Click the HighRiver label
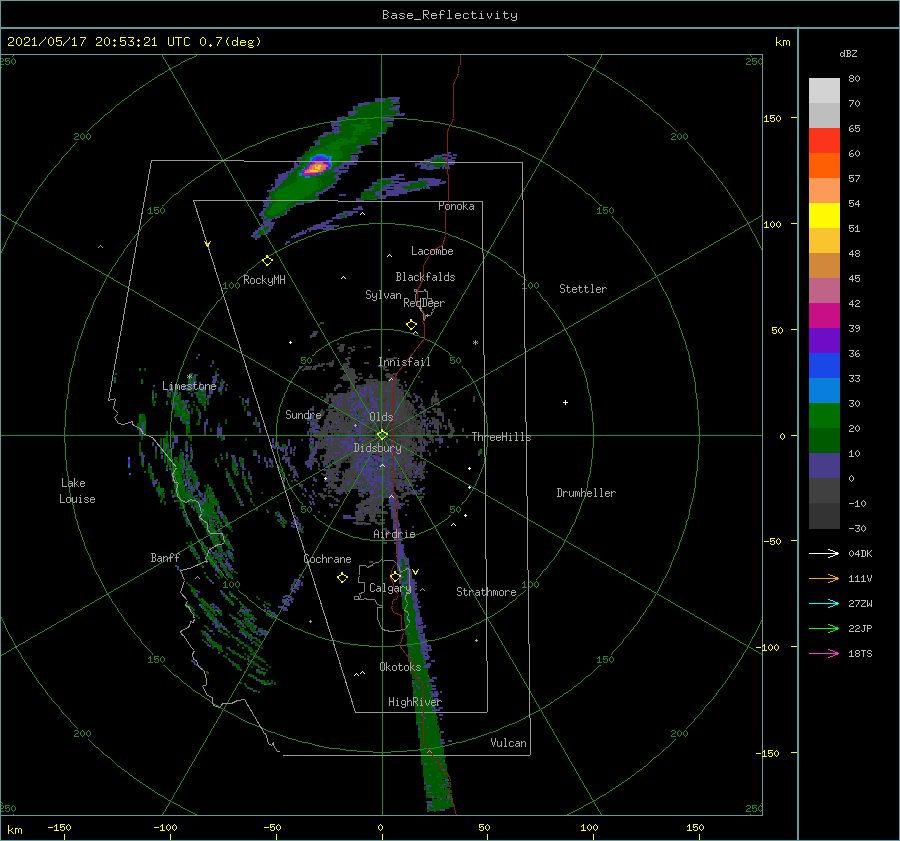The height and width of the screenshot is (841, 900). click(415, 702)
